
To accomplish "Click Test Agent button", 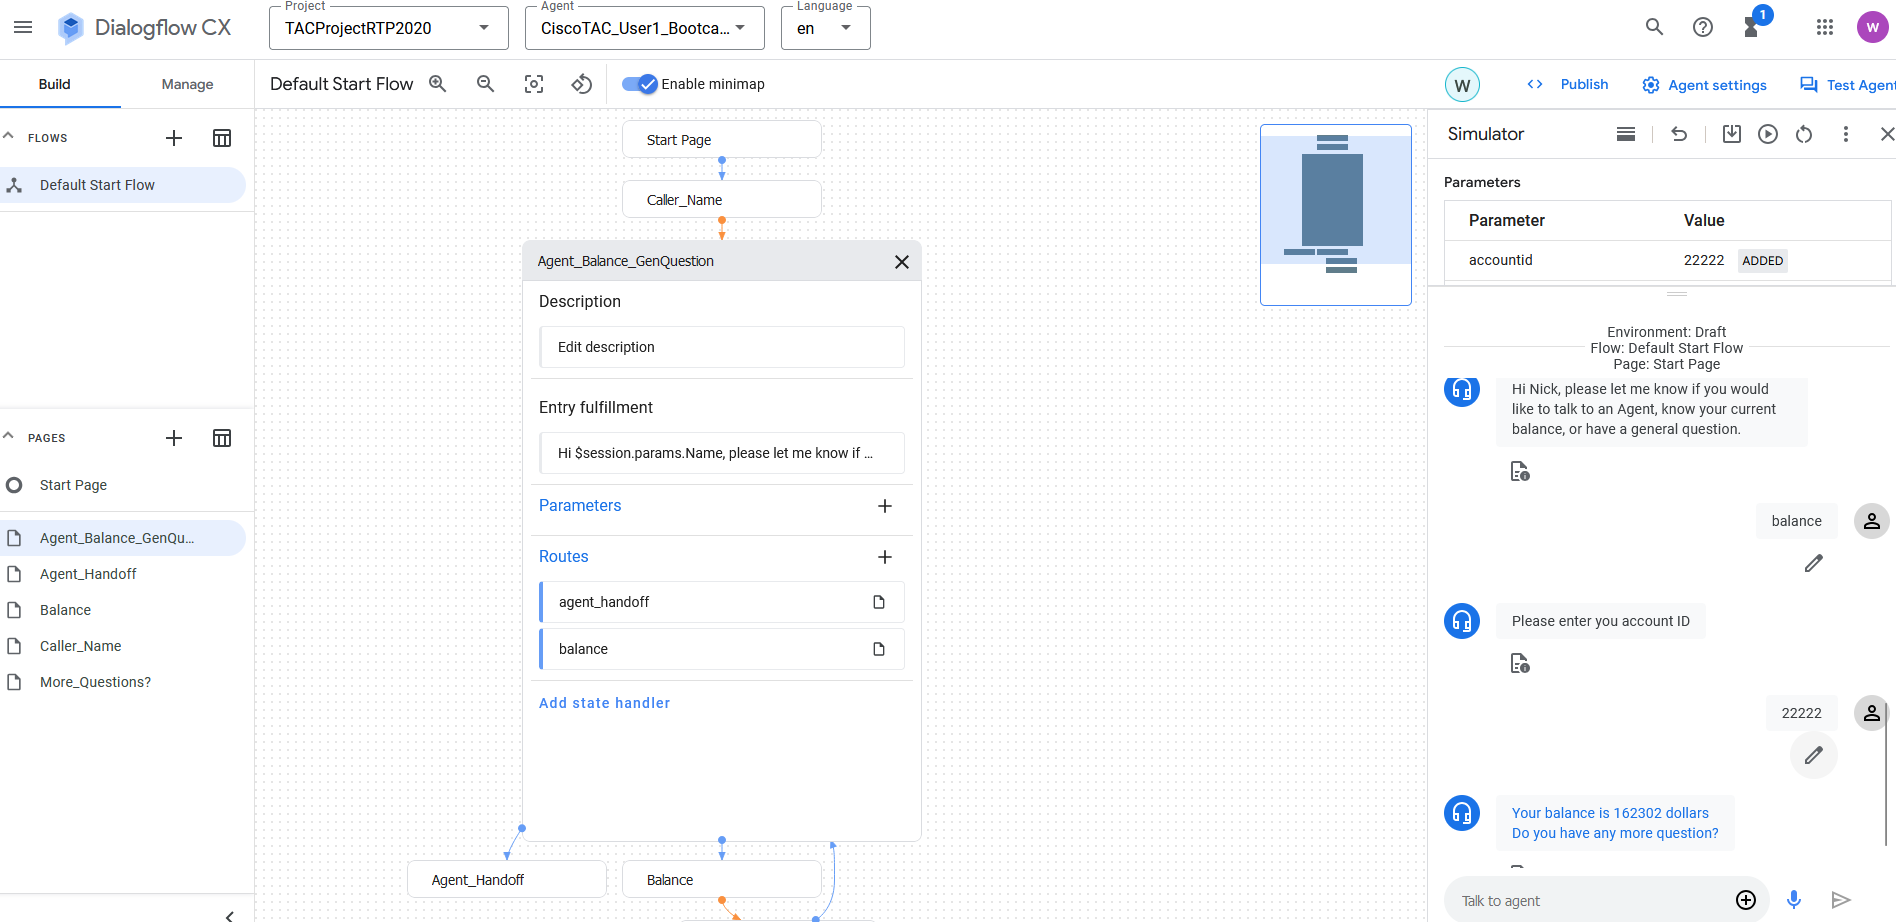I will [x=1848, y=85].
